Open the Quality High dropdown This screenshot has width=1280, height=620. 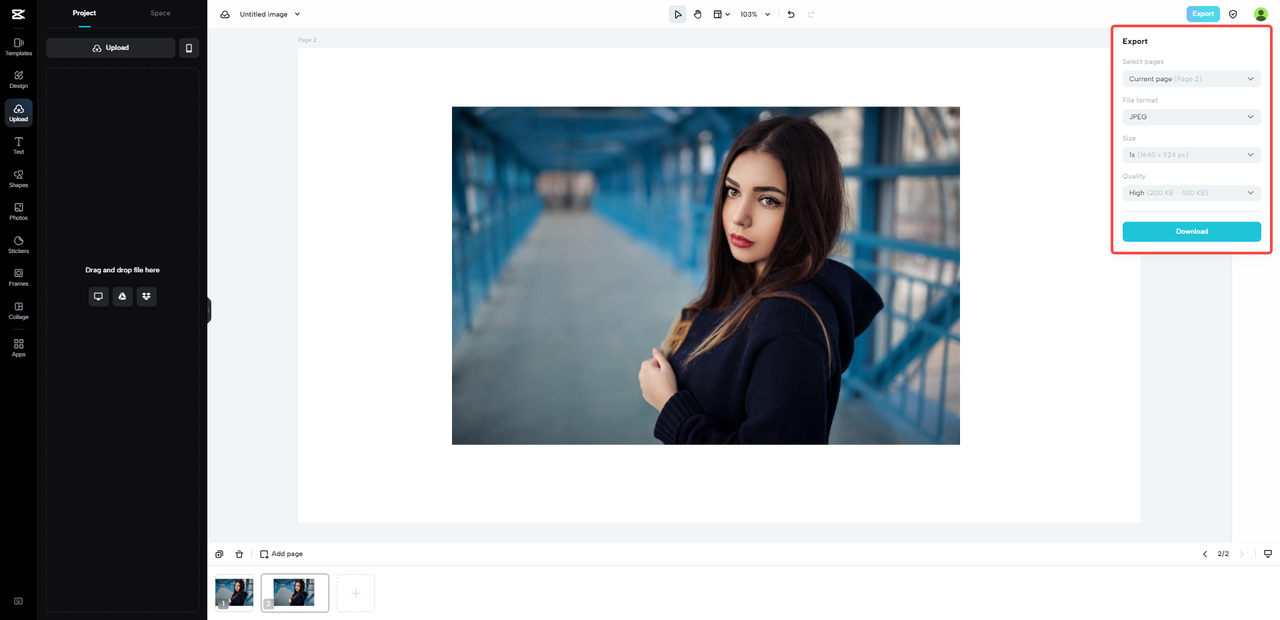tap(1191, 193)
